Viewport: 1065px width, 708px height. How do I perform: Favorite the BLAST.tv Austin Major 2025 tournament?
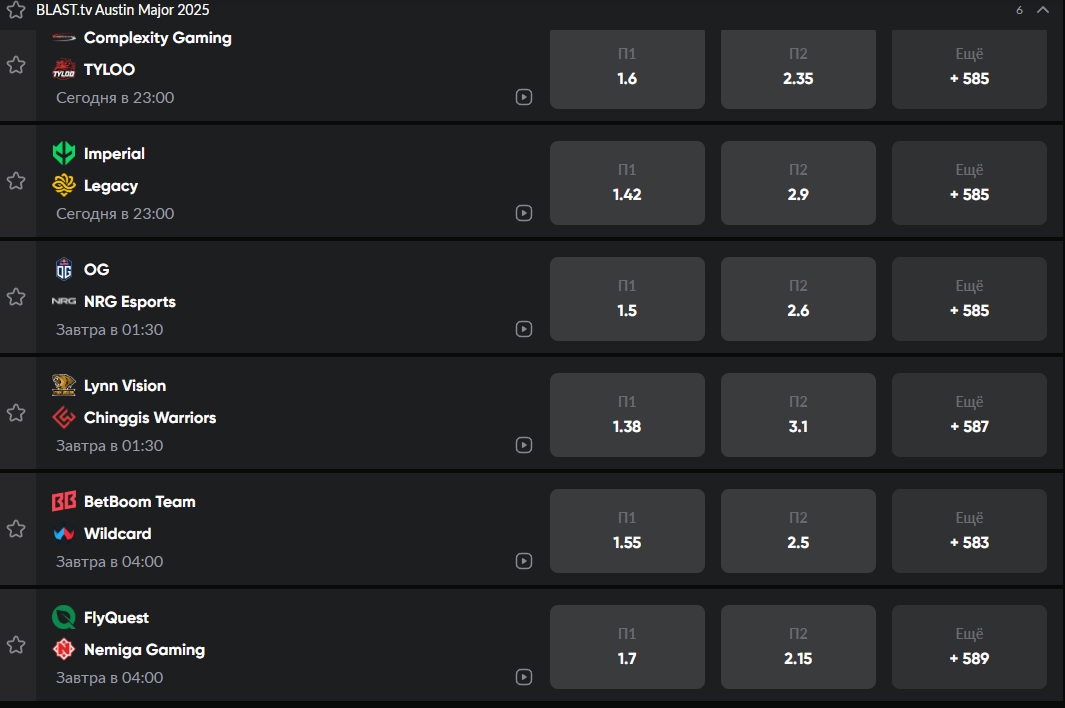coord(16,10)
